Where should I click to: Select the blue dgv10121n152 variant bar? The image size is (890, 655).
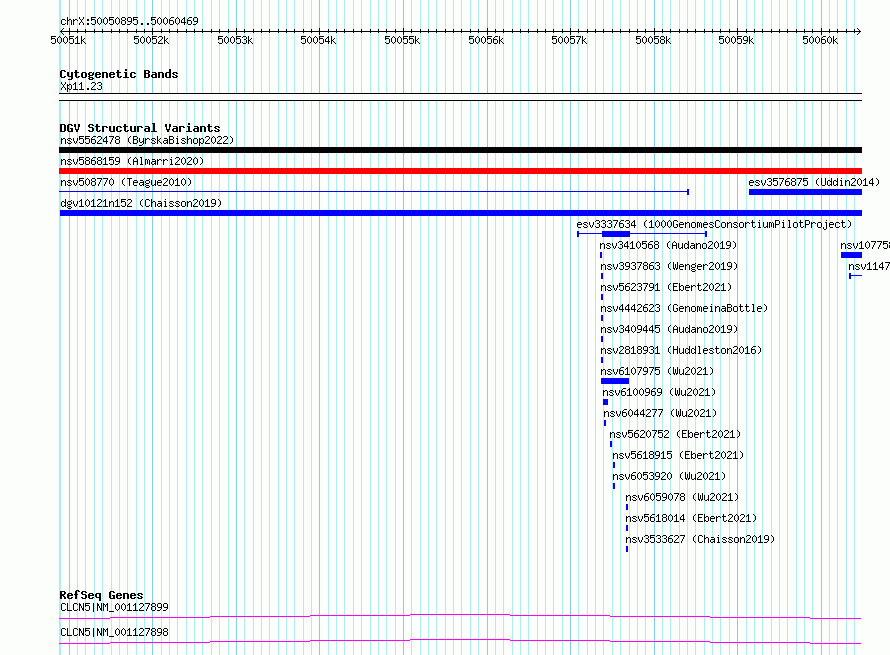pyautogui.click(x=460, y=213)
